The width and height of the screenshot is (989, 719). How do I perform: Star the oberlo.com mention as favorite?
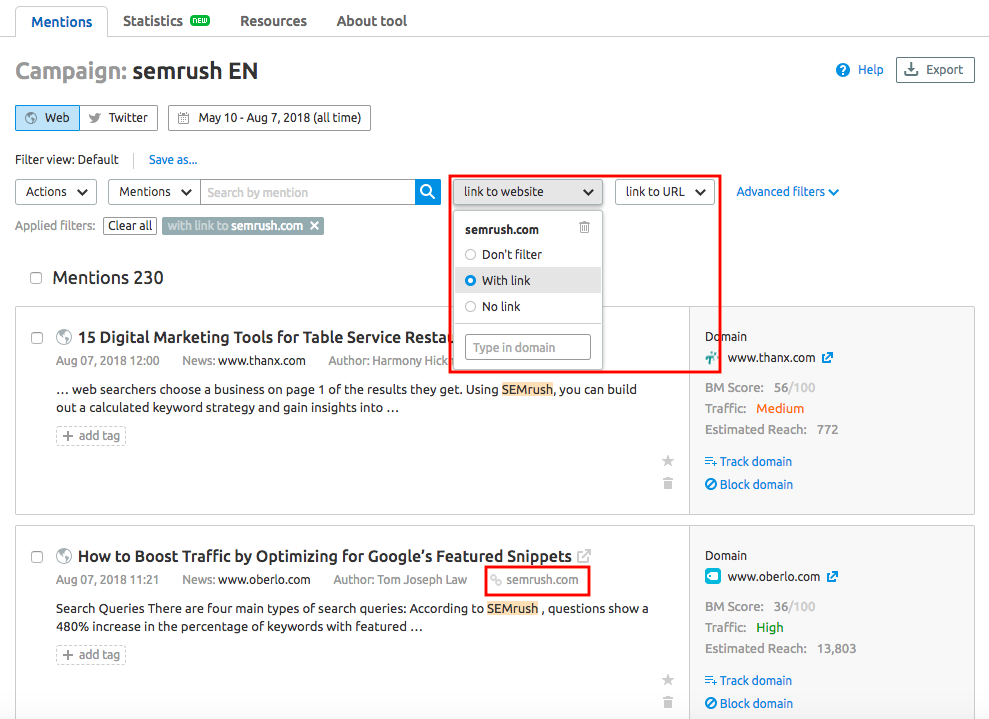668,680
